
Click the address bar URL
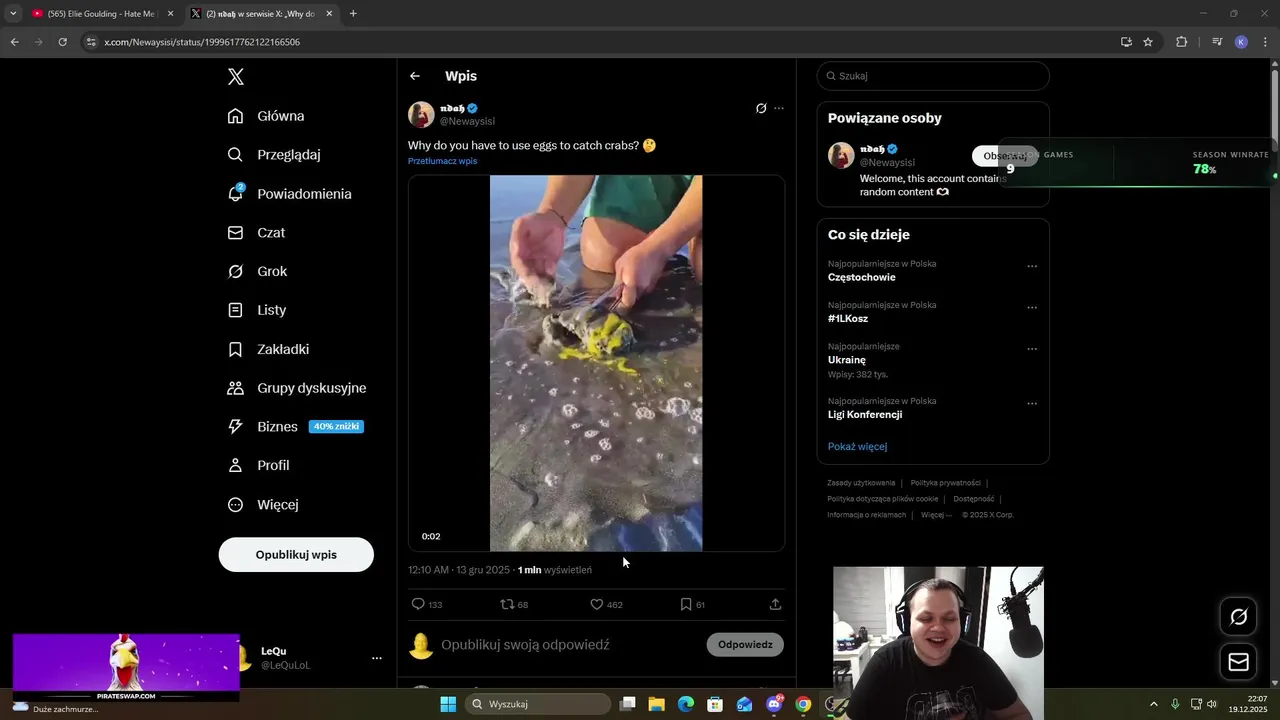click(x=202, y=42)
